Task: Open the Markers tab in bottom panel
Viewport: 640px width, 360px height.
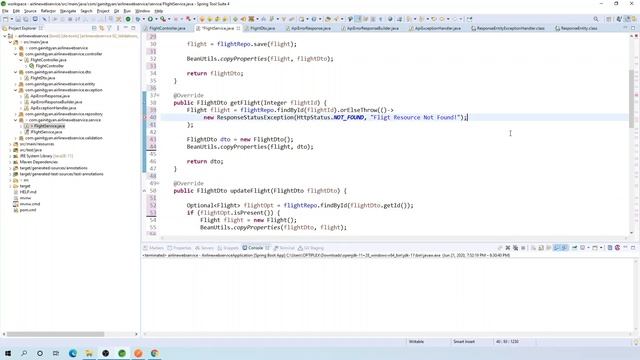Action: [x=153, y=248]
